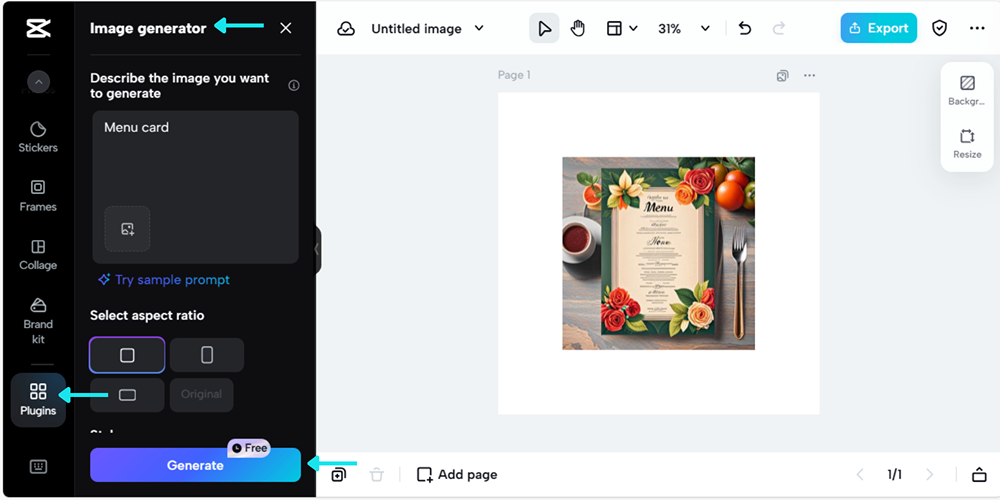Collapse the left panel handle
Viewport: 1000px width, 500px height.
(316, 250)
